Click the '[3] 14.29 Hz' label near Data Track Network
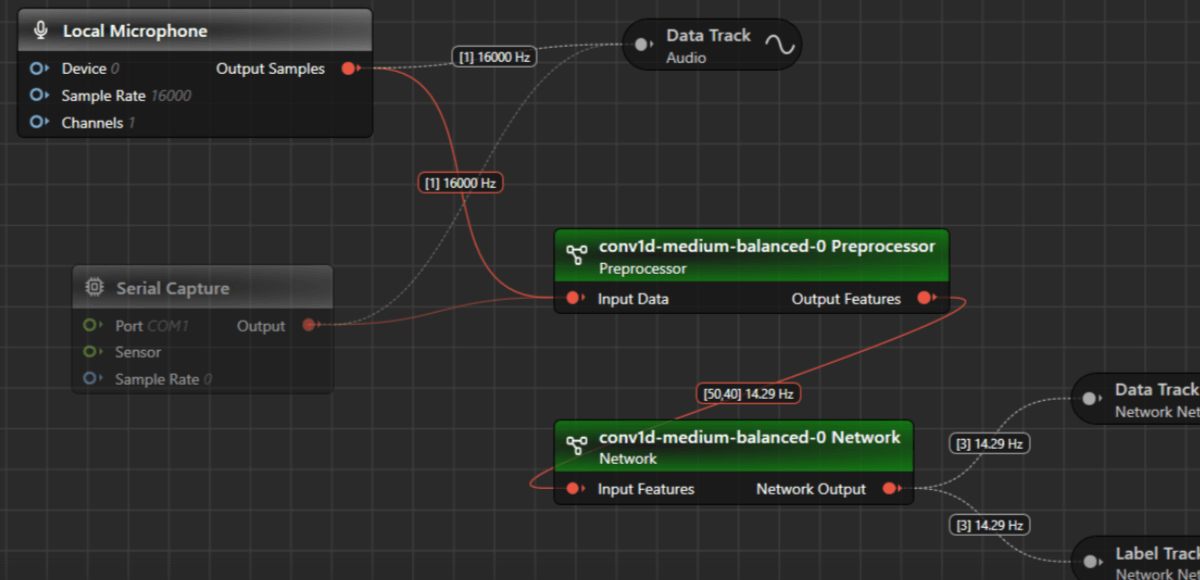Screen dimensions: 1200x580 988,443
